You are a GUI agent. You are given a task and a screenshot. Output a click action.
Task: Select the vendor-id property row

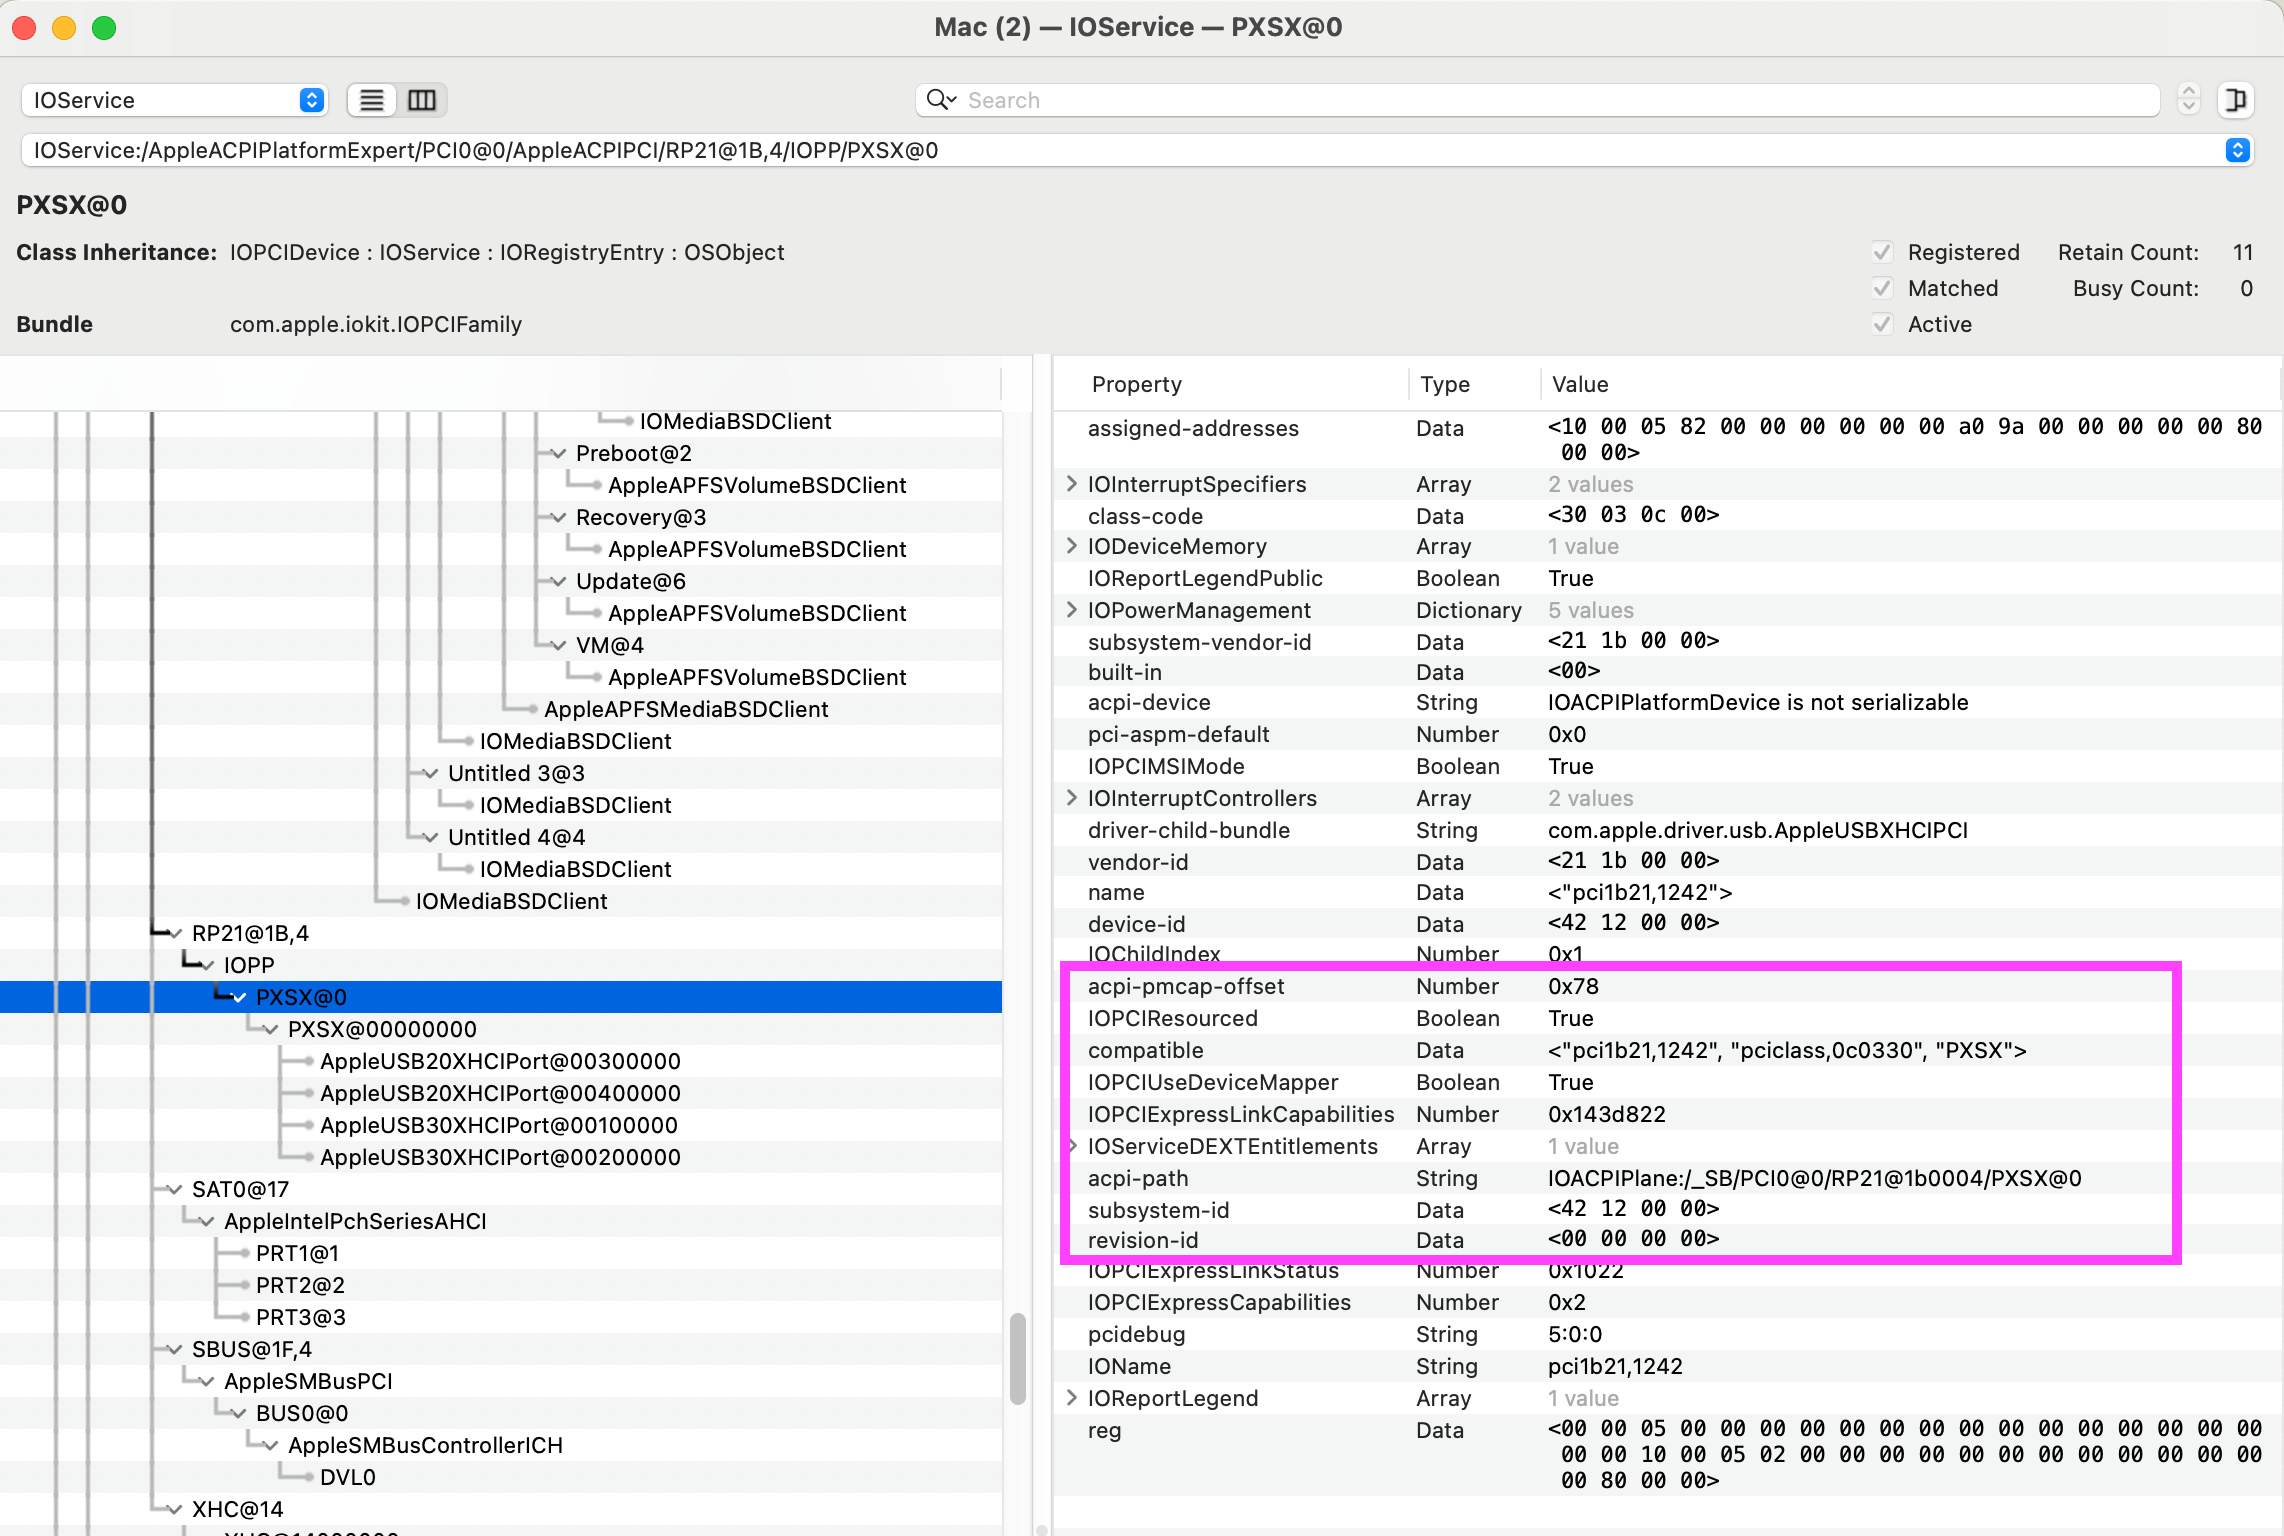tap(1668, 861)
